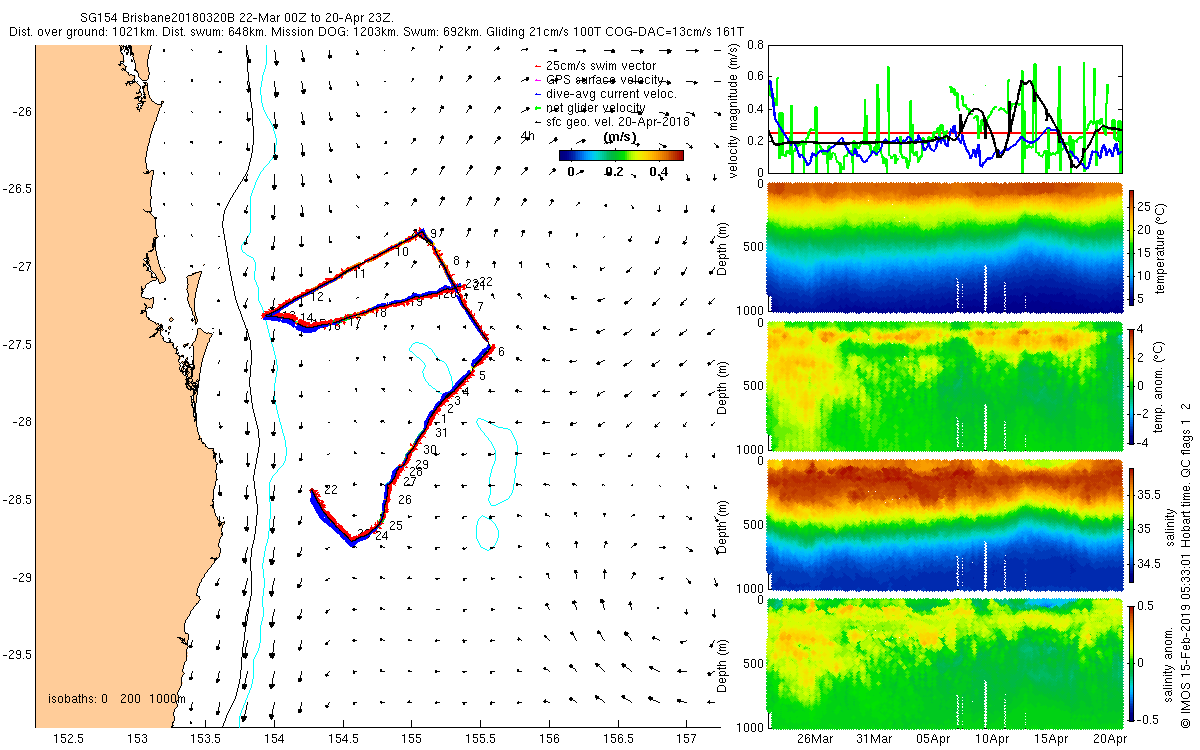Click the salinity colorbar

coord(1131,524)
